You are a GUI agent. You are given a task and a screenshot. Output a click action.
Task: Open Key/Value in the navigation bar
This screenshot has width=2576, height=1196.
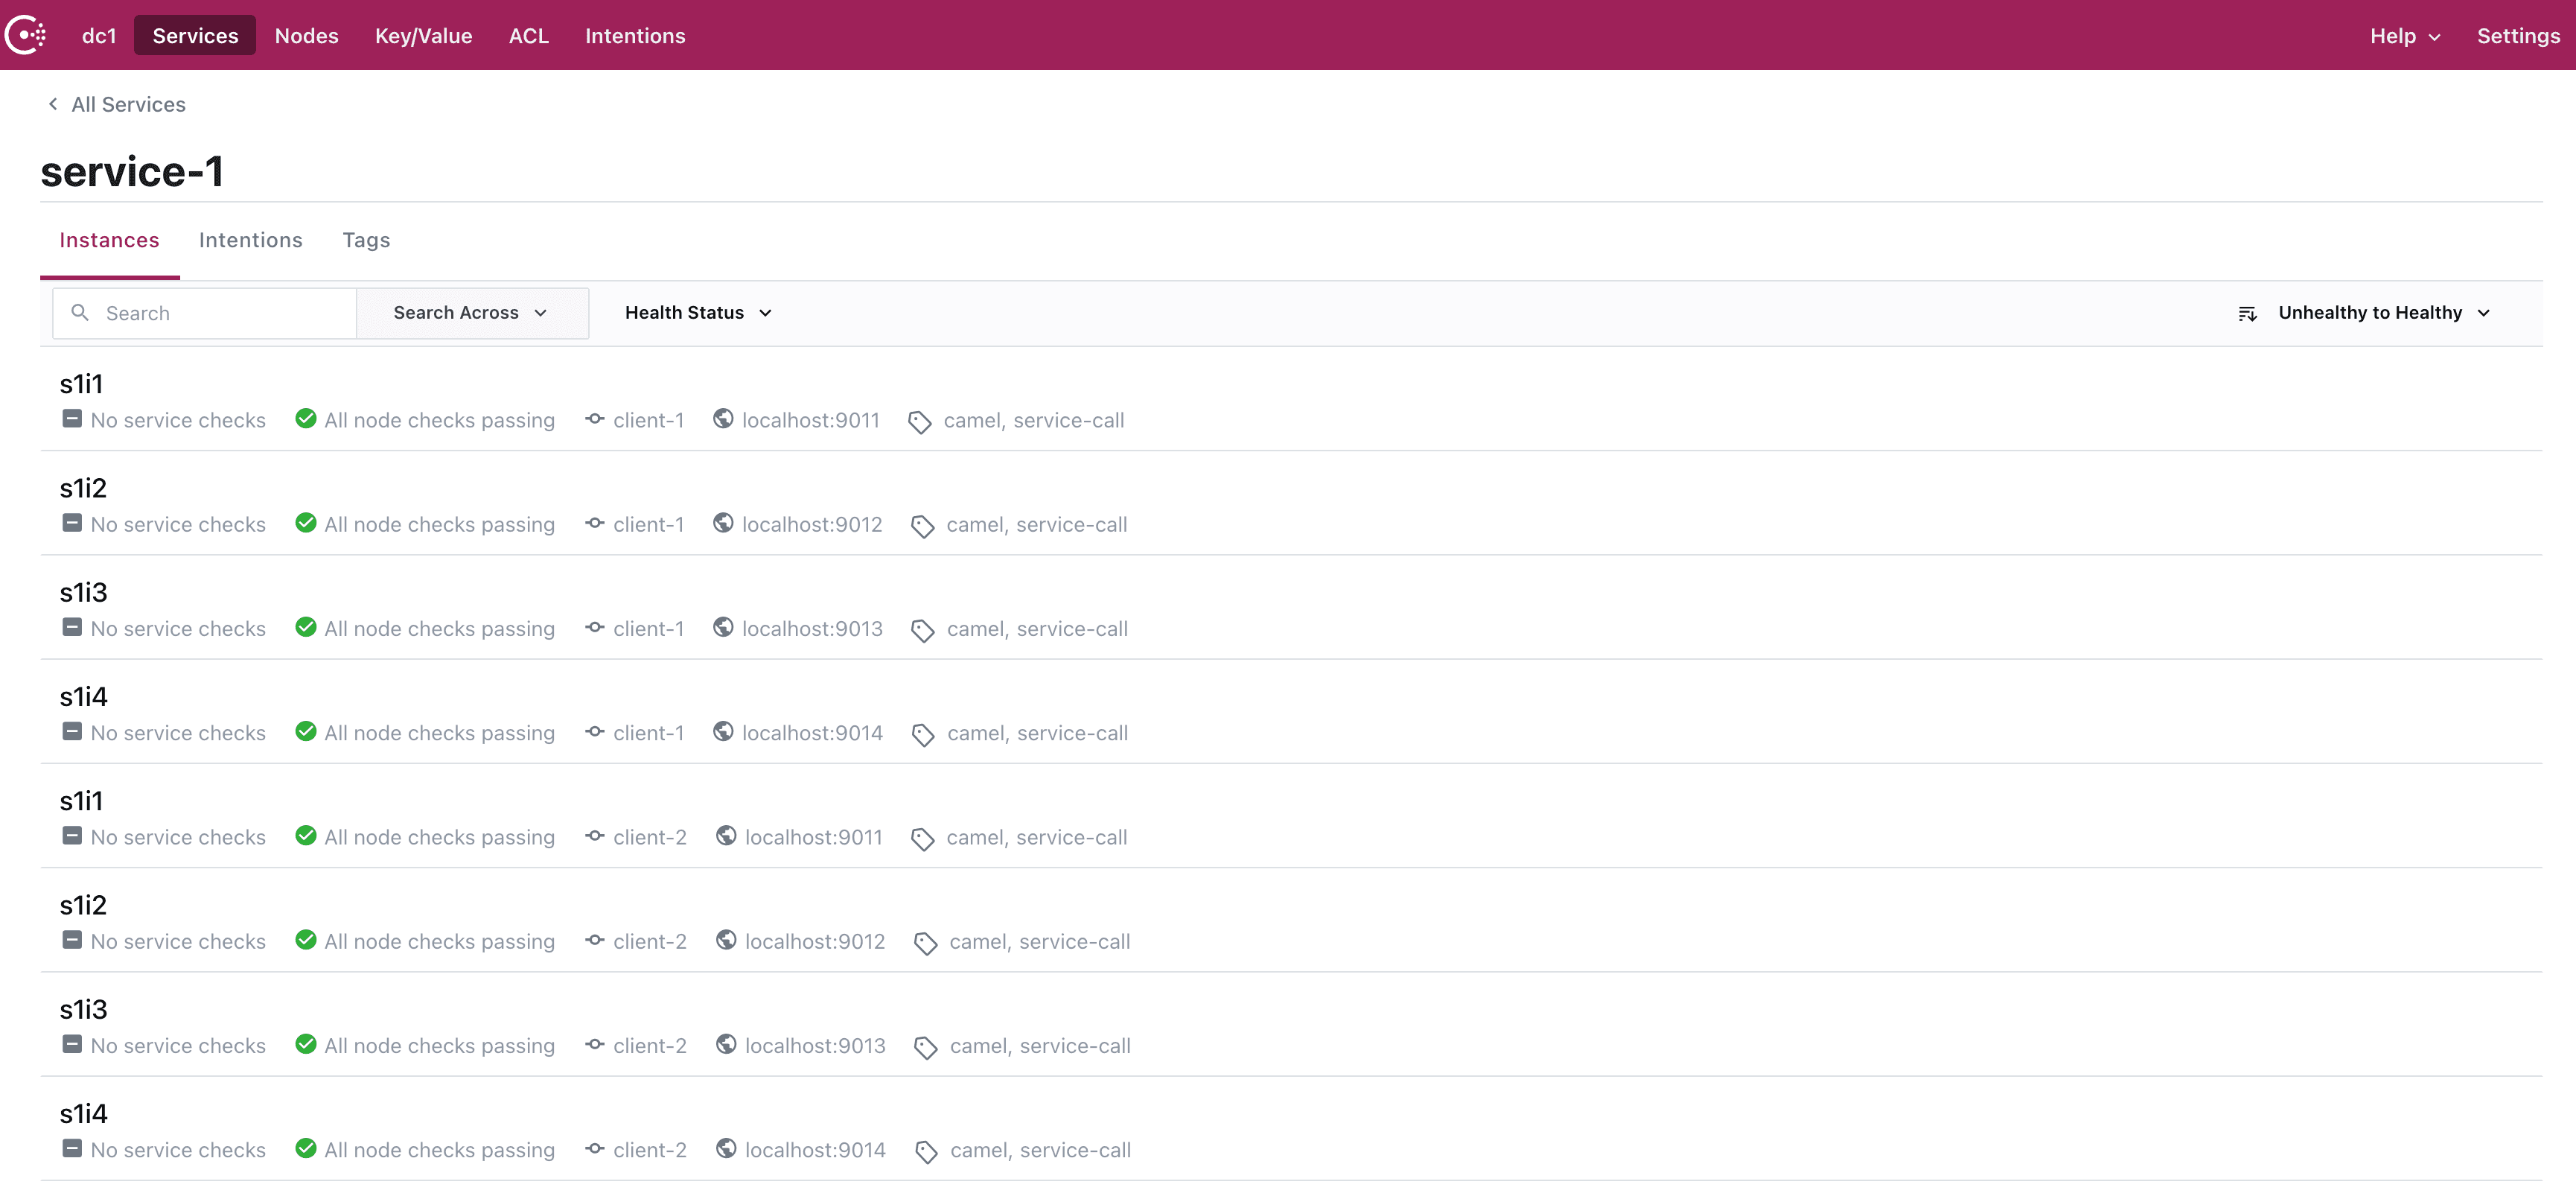tap(423, 36)
